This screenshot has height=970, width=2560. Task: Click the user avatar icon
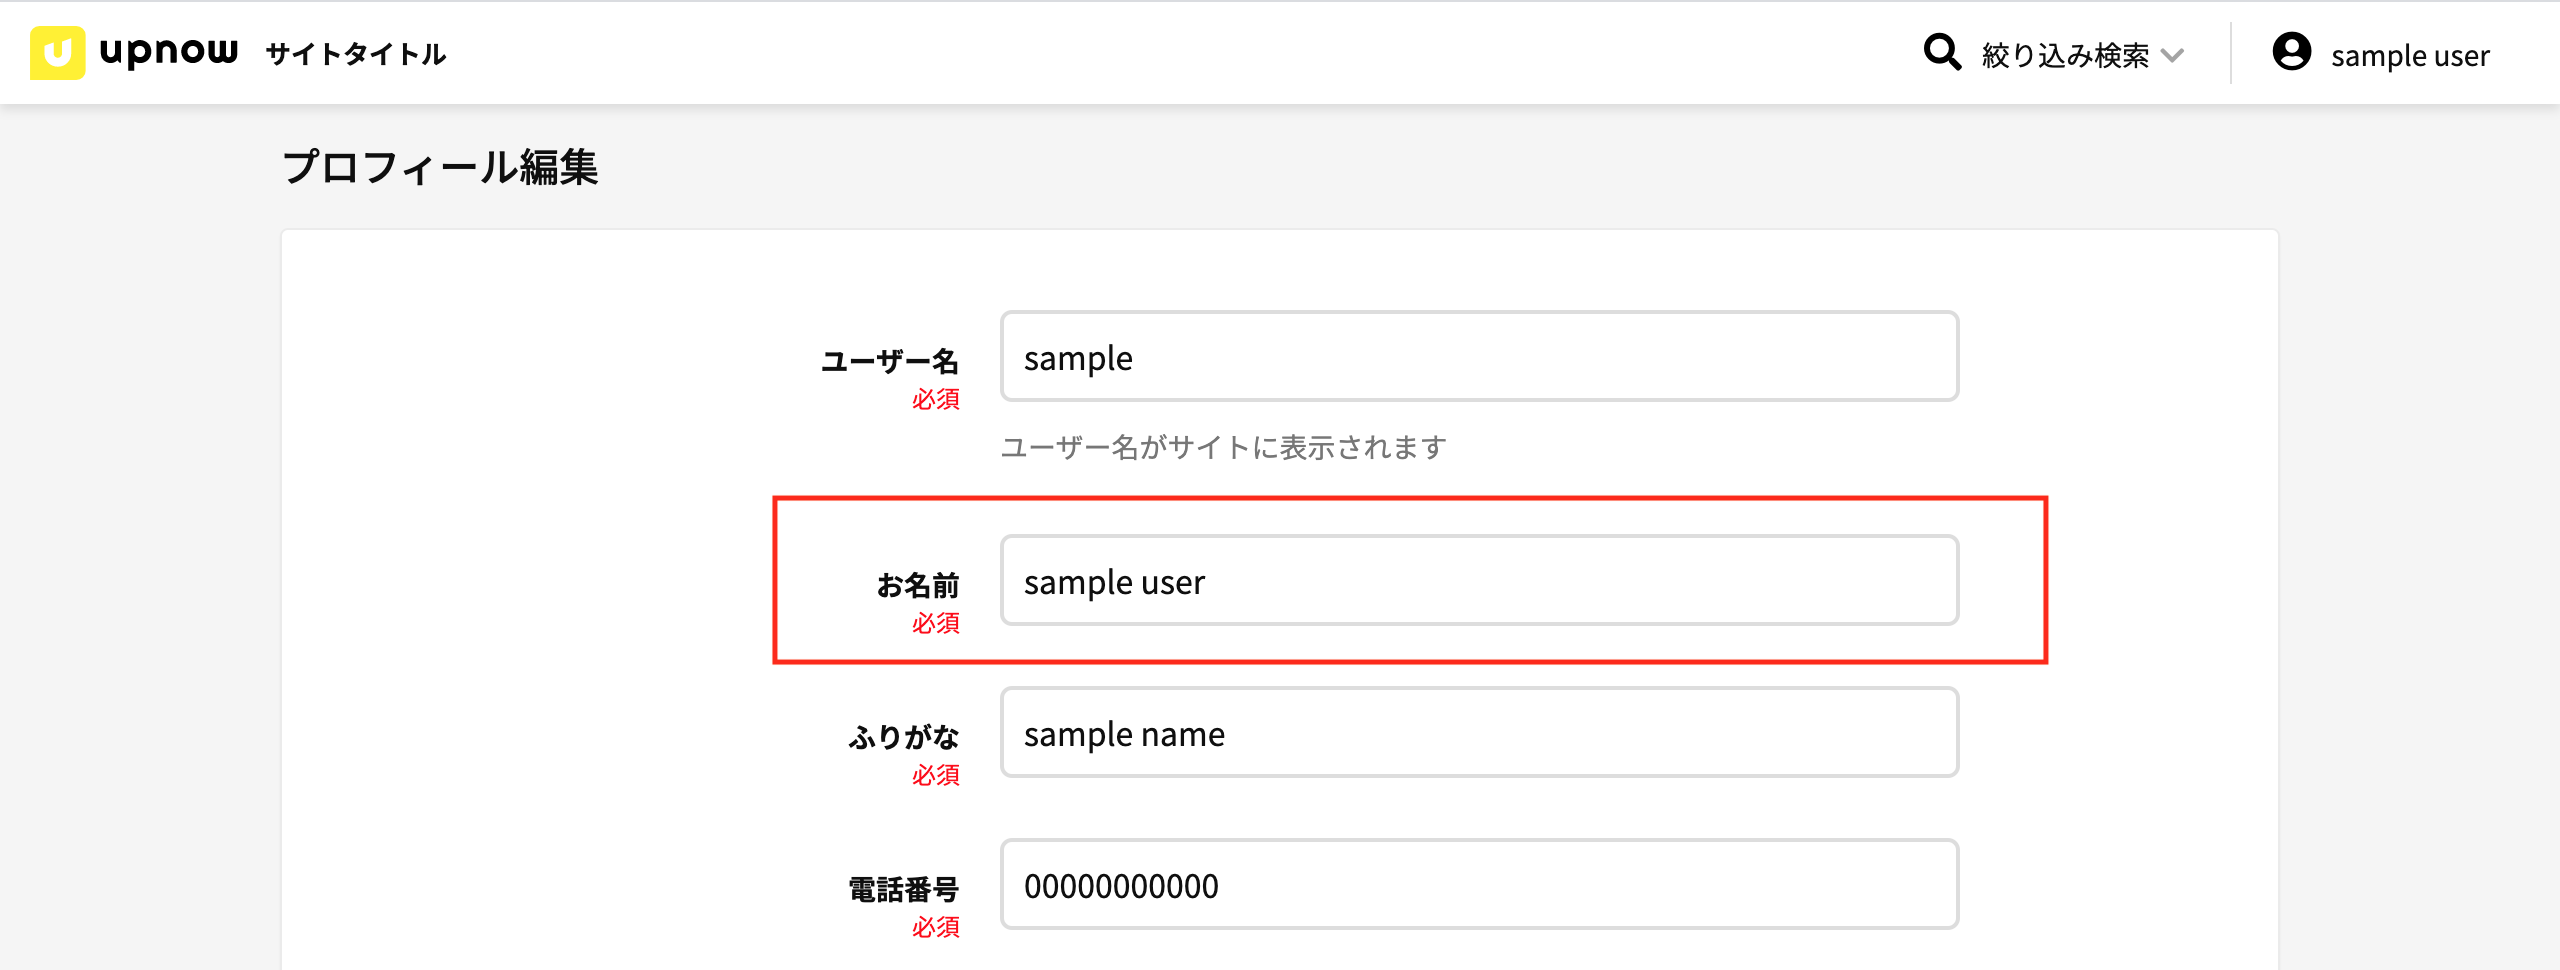(2292, 52)
